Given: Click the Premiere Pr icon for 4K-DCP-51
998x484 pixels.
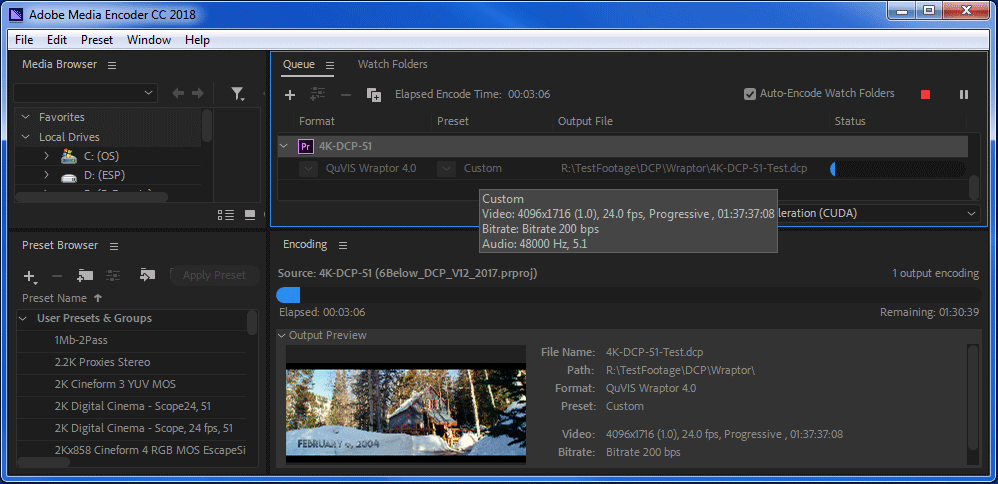Looking at the screenshot, I should pyautogui.click(x=306, y=146).
